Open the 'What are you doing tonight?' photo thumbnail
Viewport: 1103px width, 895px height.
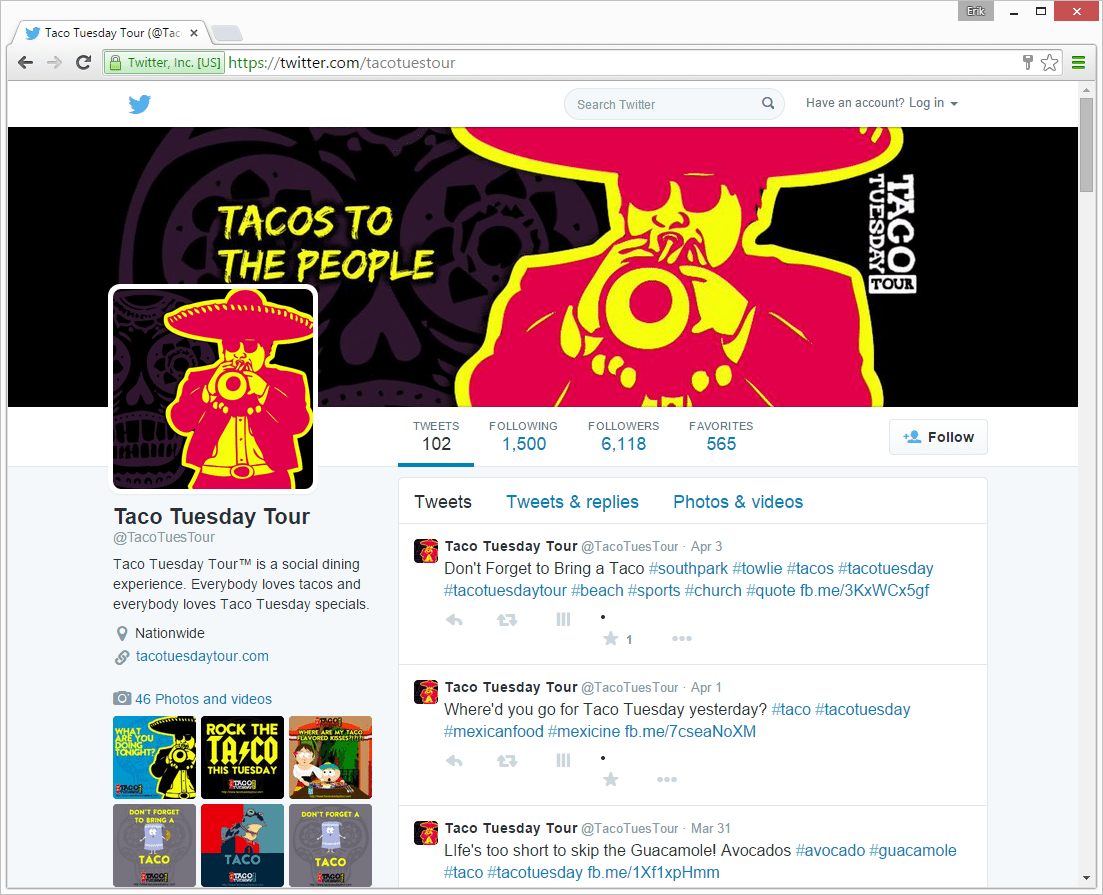click(x=155, y=757)
